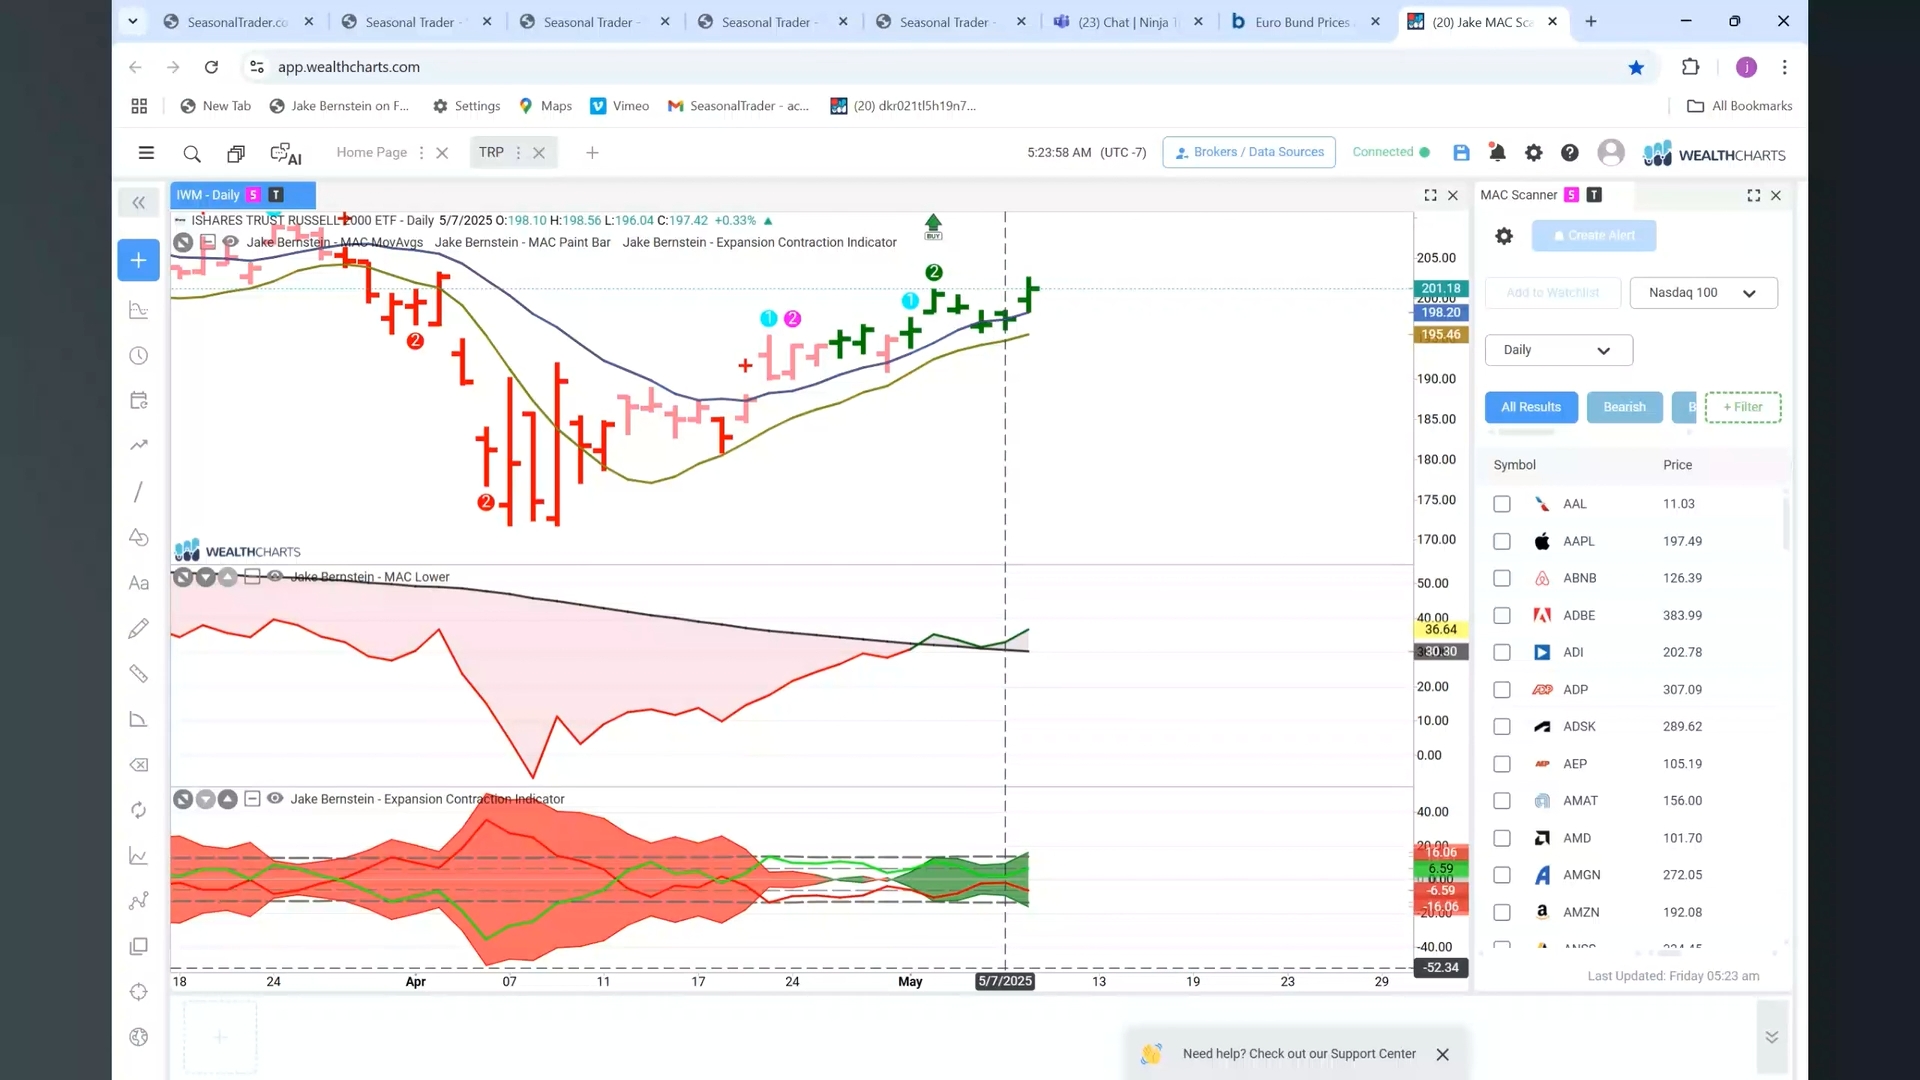Open the calendar events tool

(139, 401)
